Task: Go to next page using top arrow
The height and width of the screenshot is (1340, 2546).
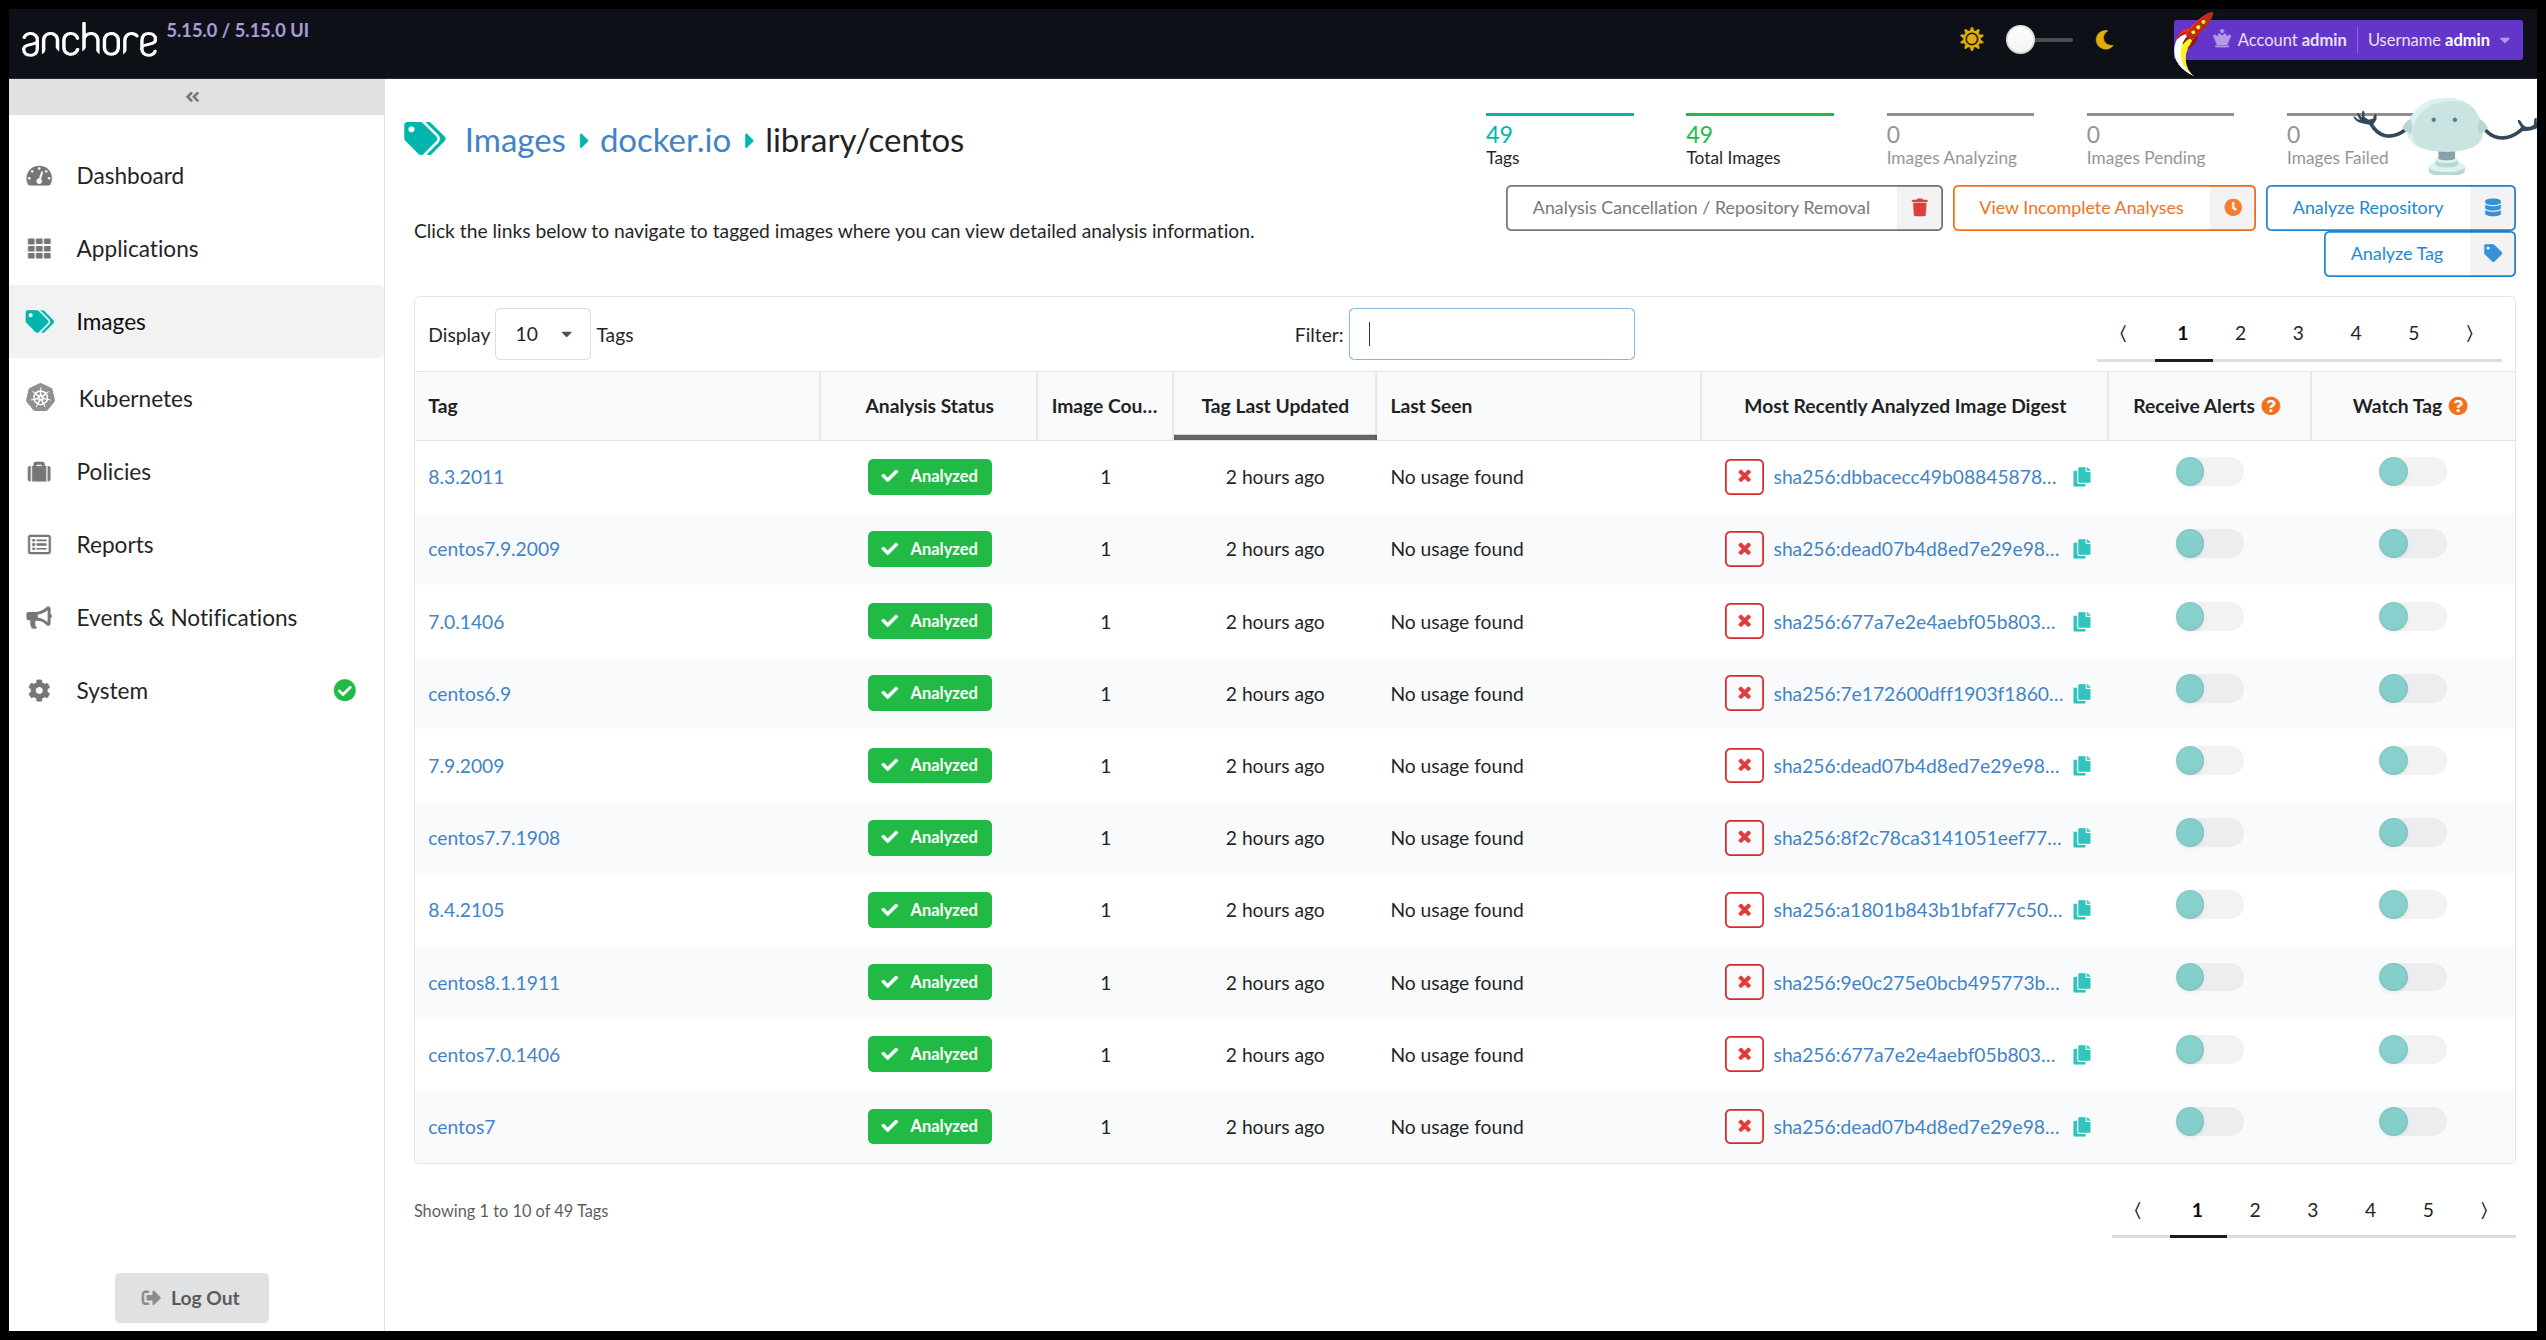Action: [x=2470, y=334]
